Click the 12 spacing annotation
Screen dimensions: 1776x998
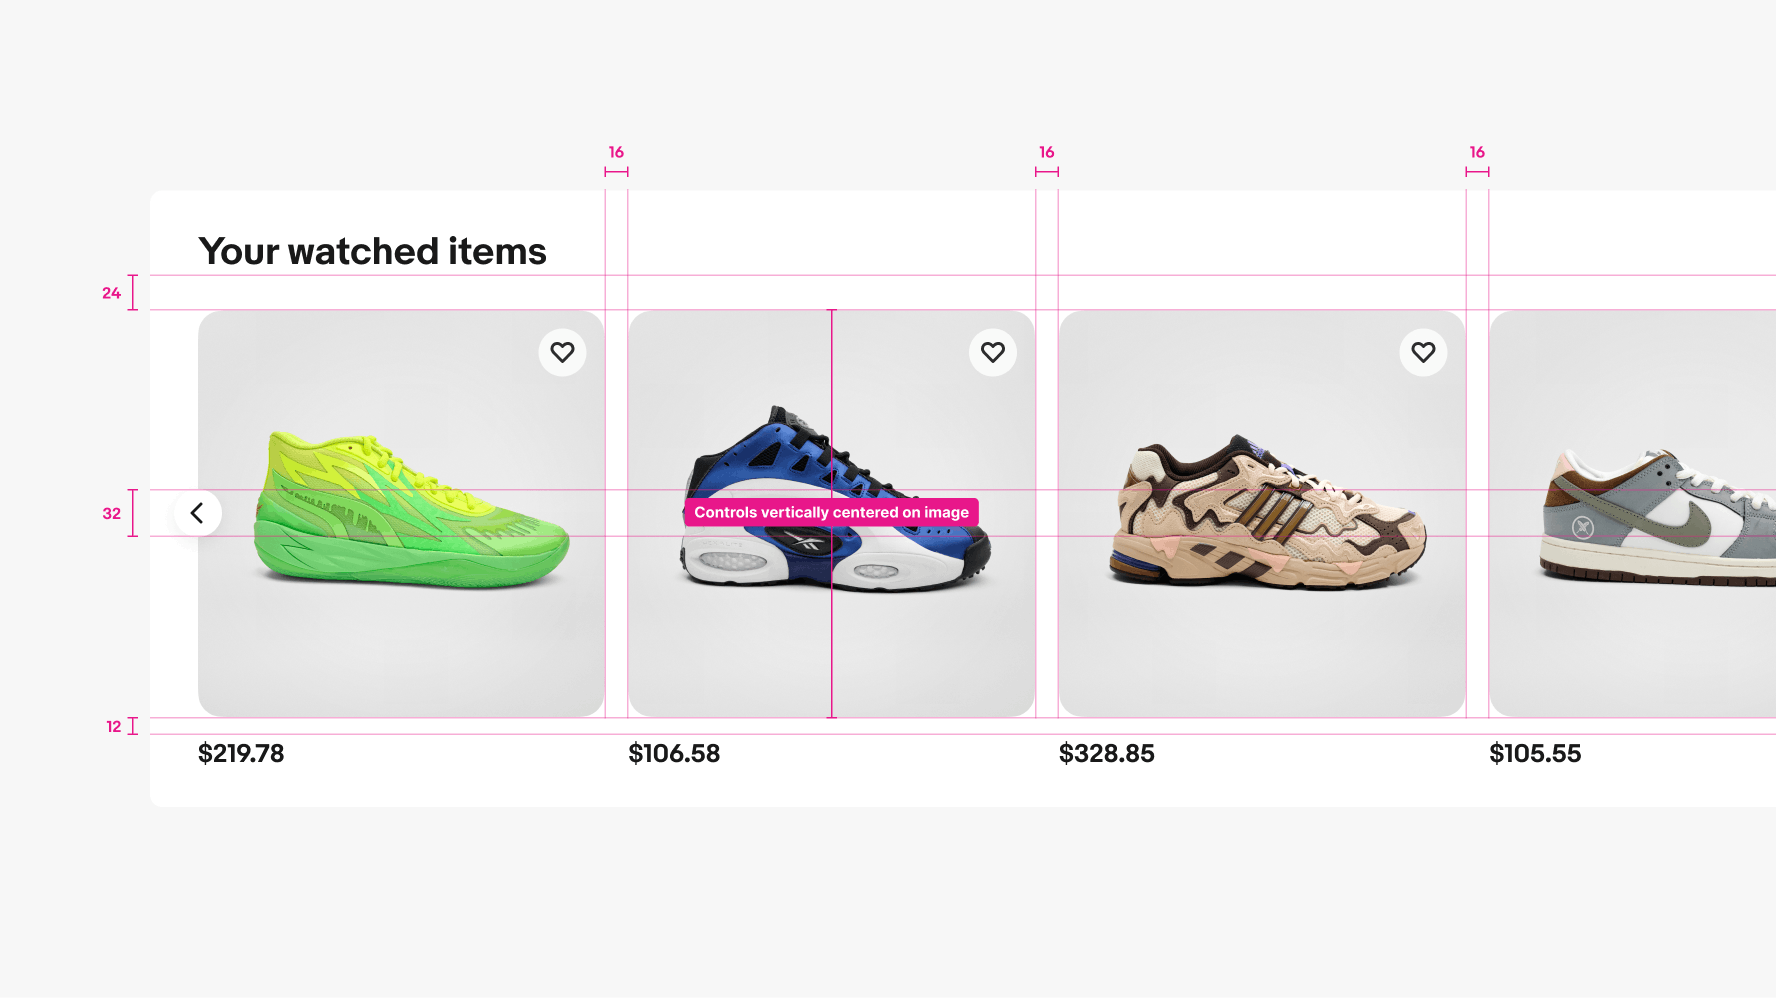(x=114, y=727)
